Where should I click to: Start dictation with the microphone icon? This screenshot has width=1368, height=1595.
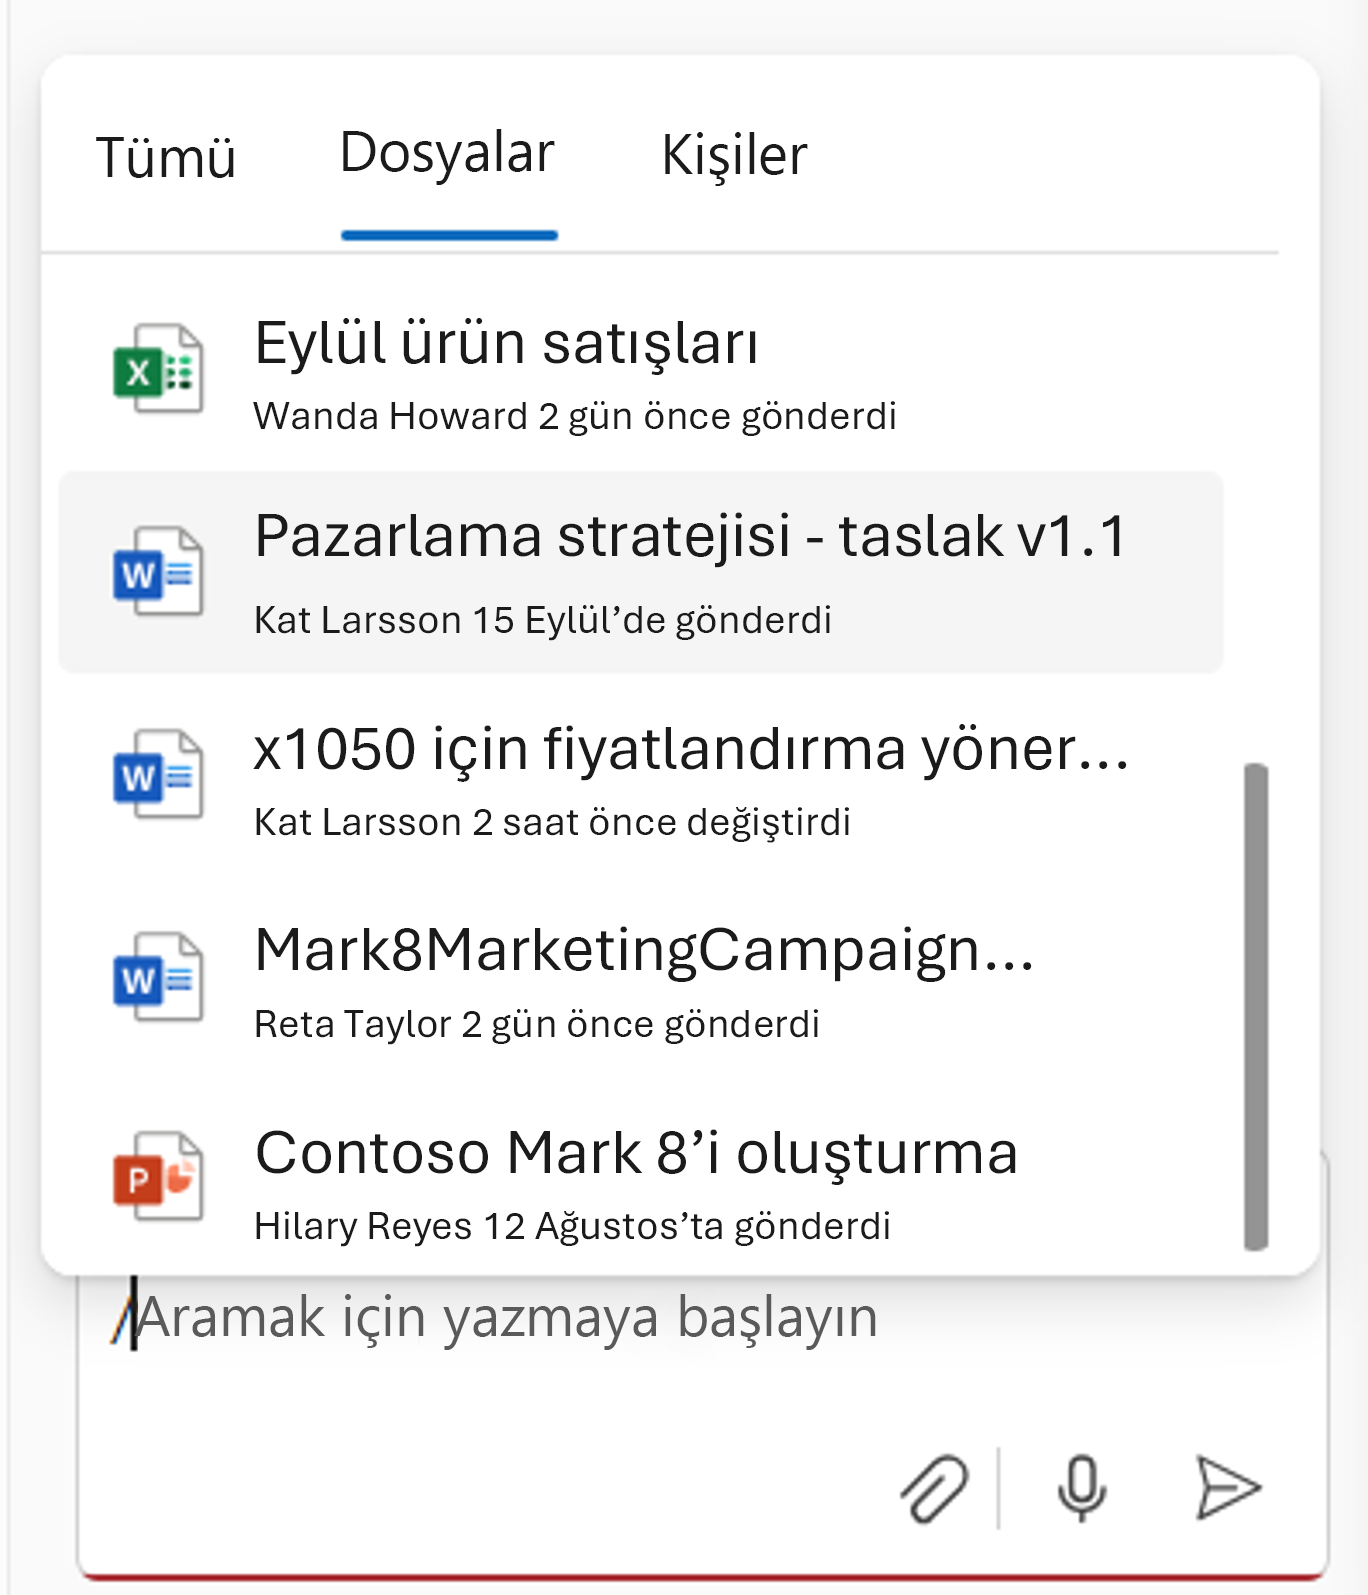click(x=1082, y=1488)
